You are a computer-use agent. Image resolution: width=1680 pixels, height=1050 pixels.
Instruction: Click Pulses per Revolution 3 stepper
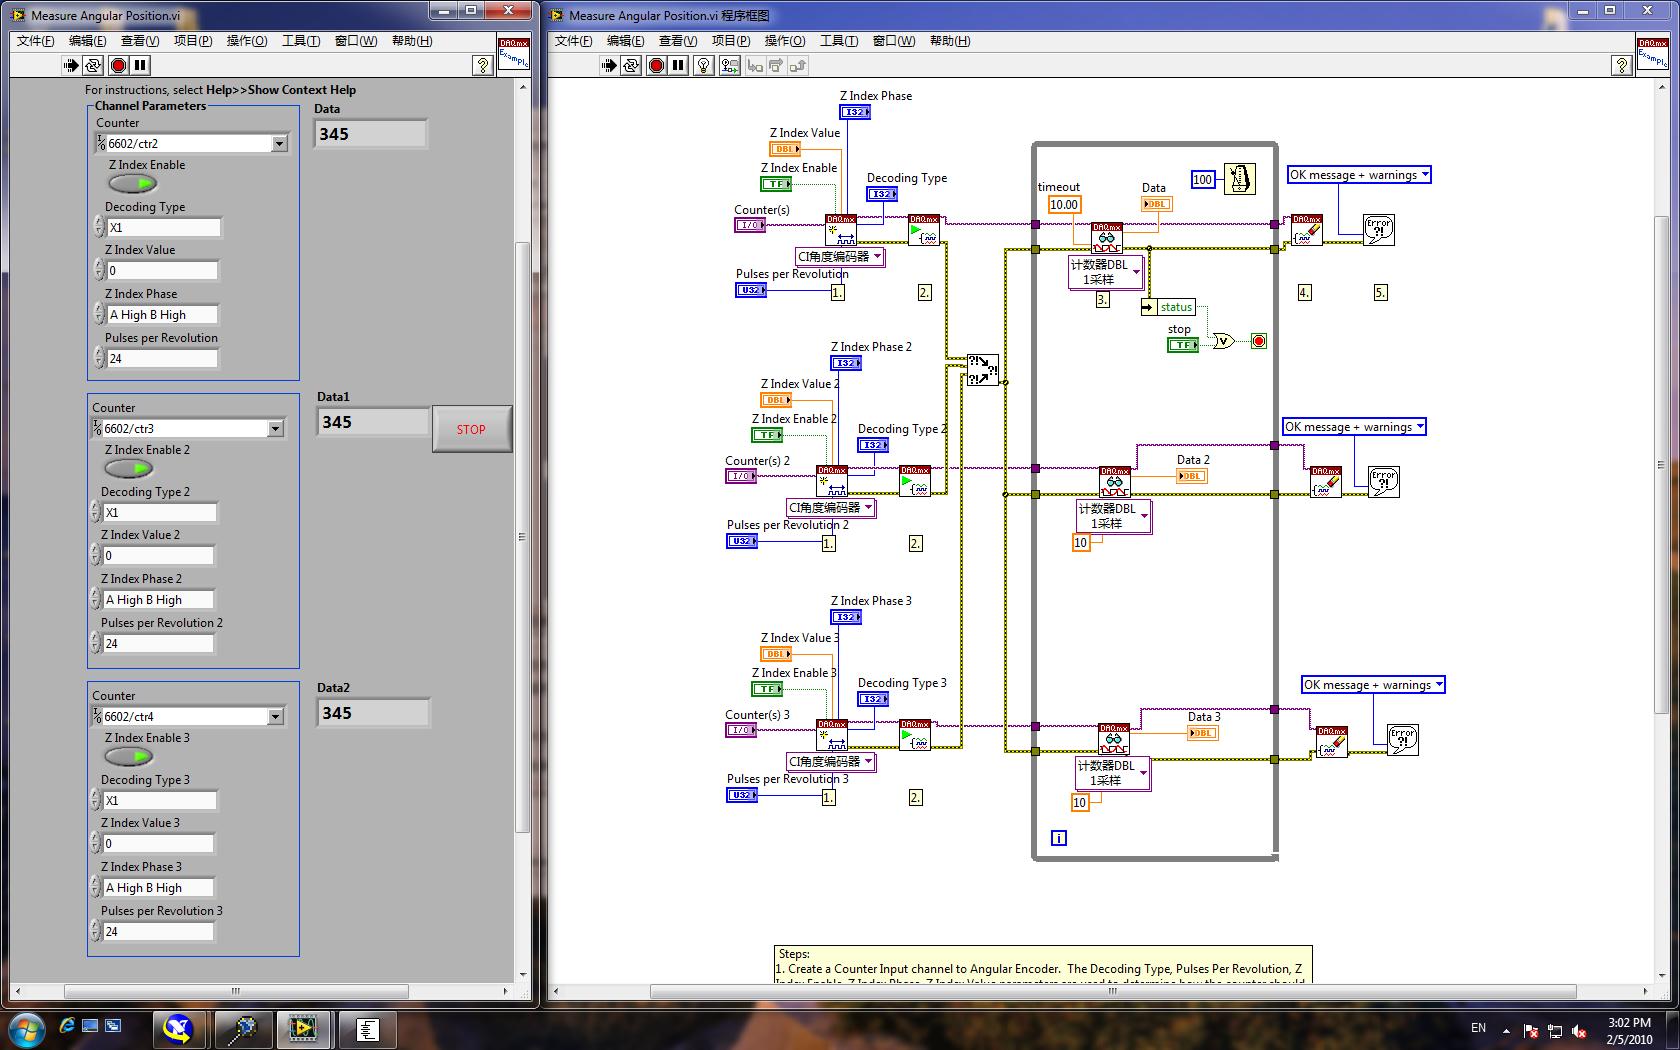(x=95, y=932)
